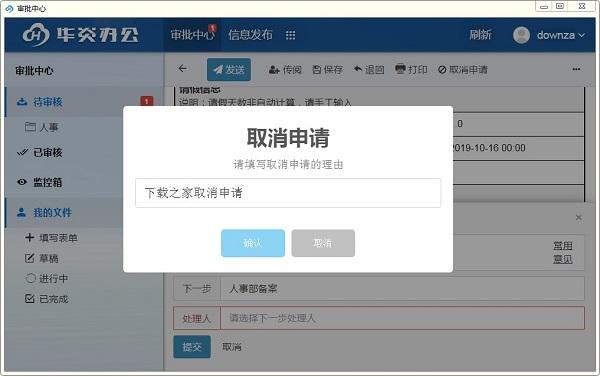
Task: Open the 信息发布 top tab
Action: click(250, 35)
